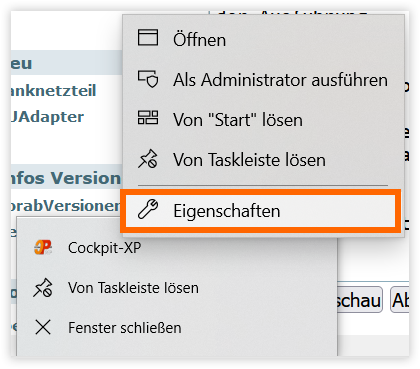This screenshot has width=420, height=369.
Task: Click the wrench icon beside Eigenschaften
Action: click(148, 209)
